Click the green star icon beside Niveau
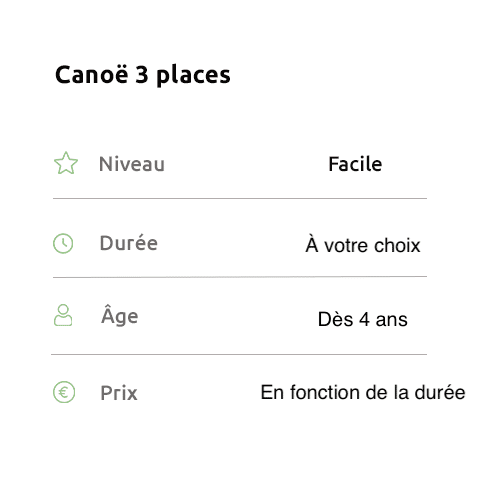Viewport: 500px width, 500px height. 66,163
